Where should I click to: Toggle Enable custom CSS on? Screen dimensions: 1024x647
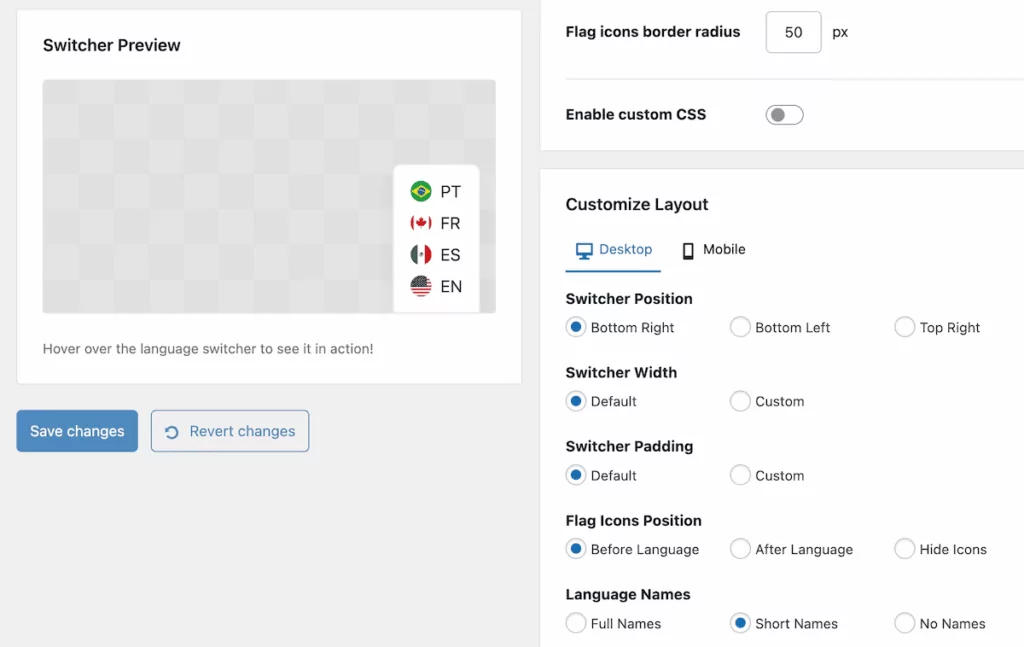[x=784, y=114]
